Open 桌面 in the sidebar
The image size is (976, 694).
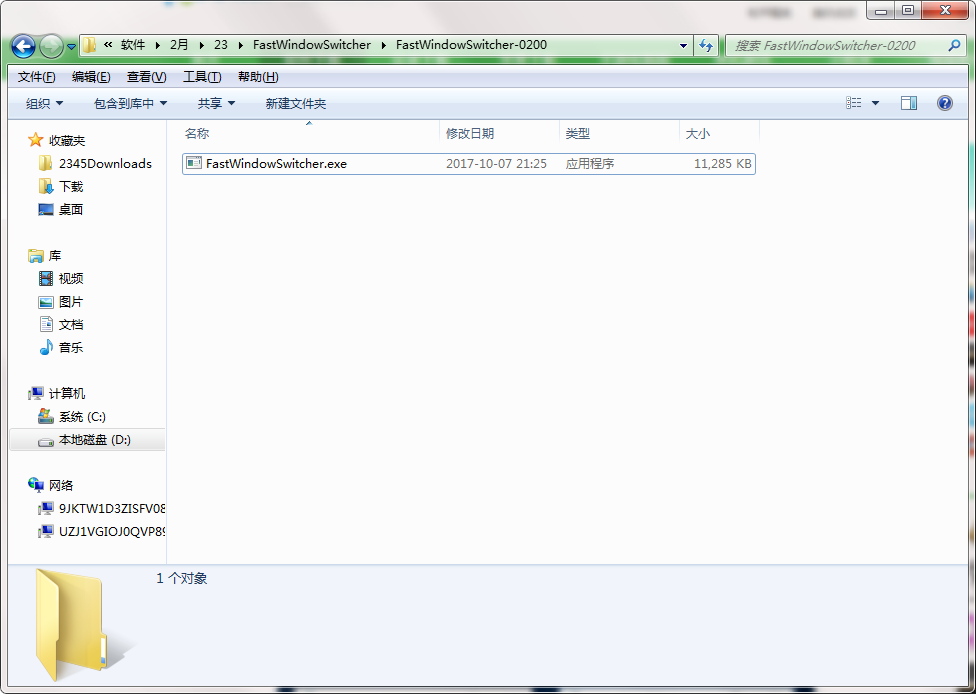[x=71, y=210]
